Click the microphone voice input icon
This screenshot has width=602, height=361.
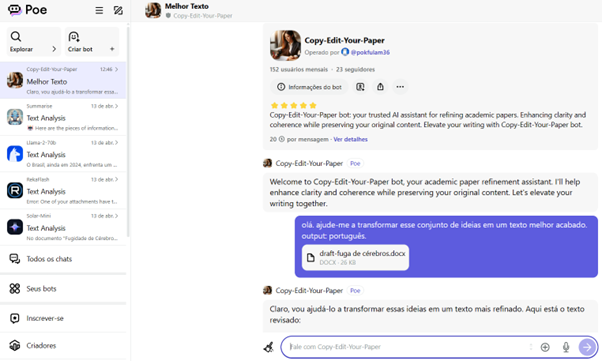pyautogui.click(x=566, y=347)
